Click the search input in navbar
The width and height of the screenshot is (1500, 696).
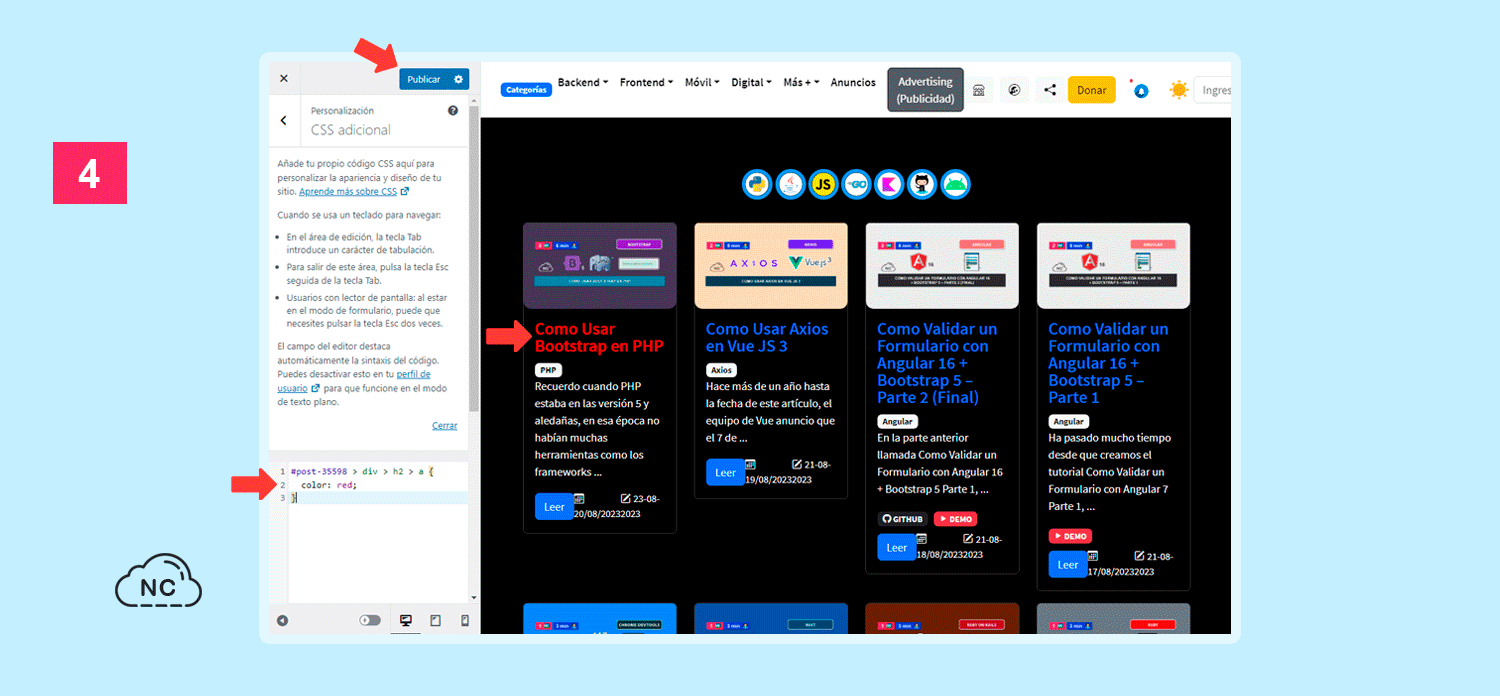[1213, 90]
